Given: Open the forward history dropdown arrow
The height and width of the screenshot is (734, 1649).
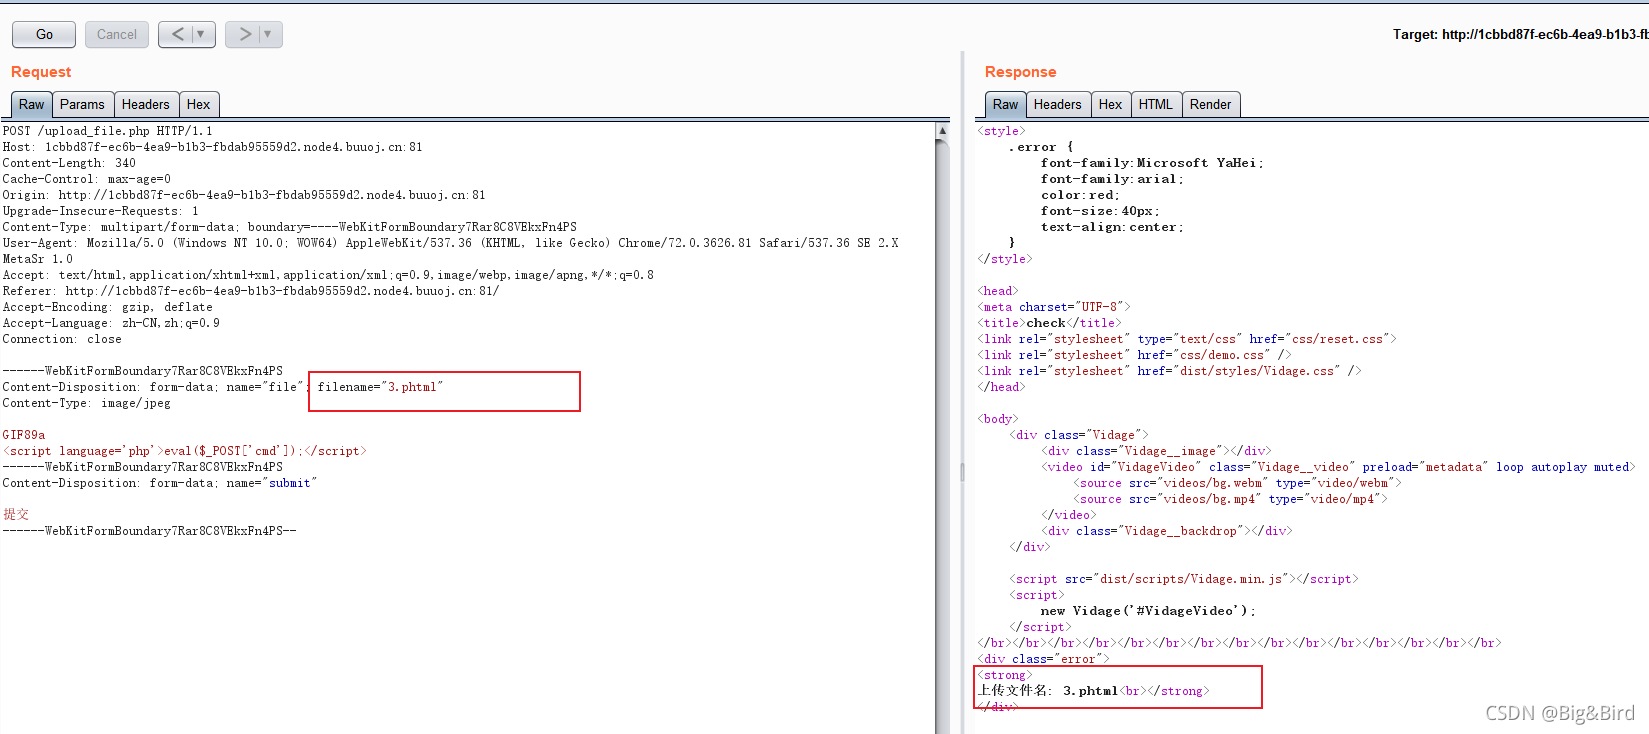Looking at the screenshot, I should coord(268,34).
